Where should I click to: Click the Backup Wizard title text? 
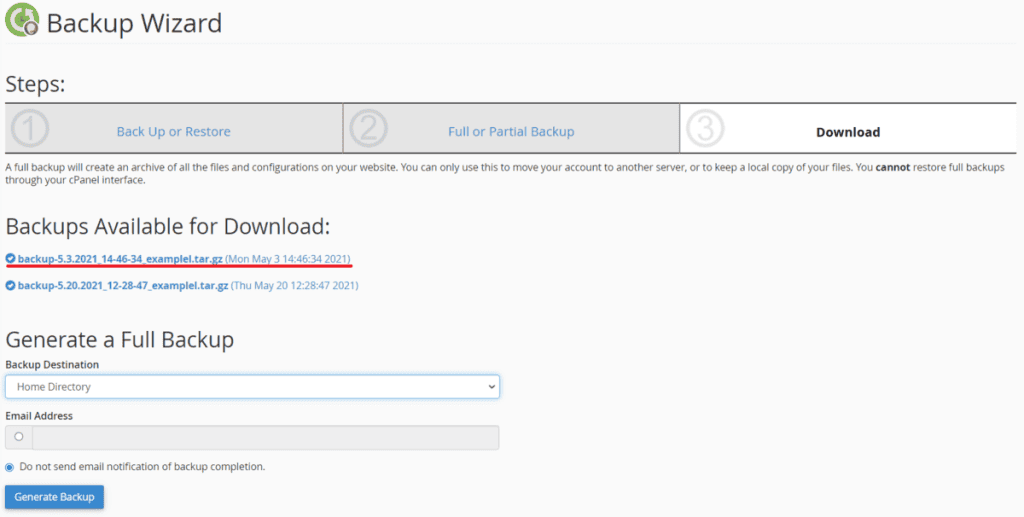[135, 24]
